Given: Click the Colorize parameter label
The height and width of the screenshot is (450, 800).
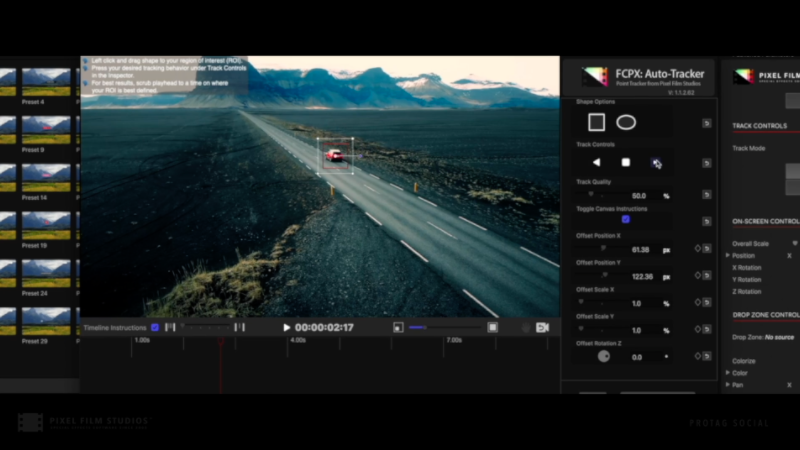Looking at the screenshot, I should (x=743, y=361).
